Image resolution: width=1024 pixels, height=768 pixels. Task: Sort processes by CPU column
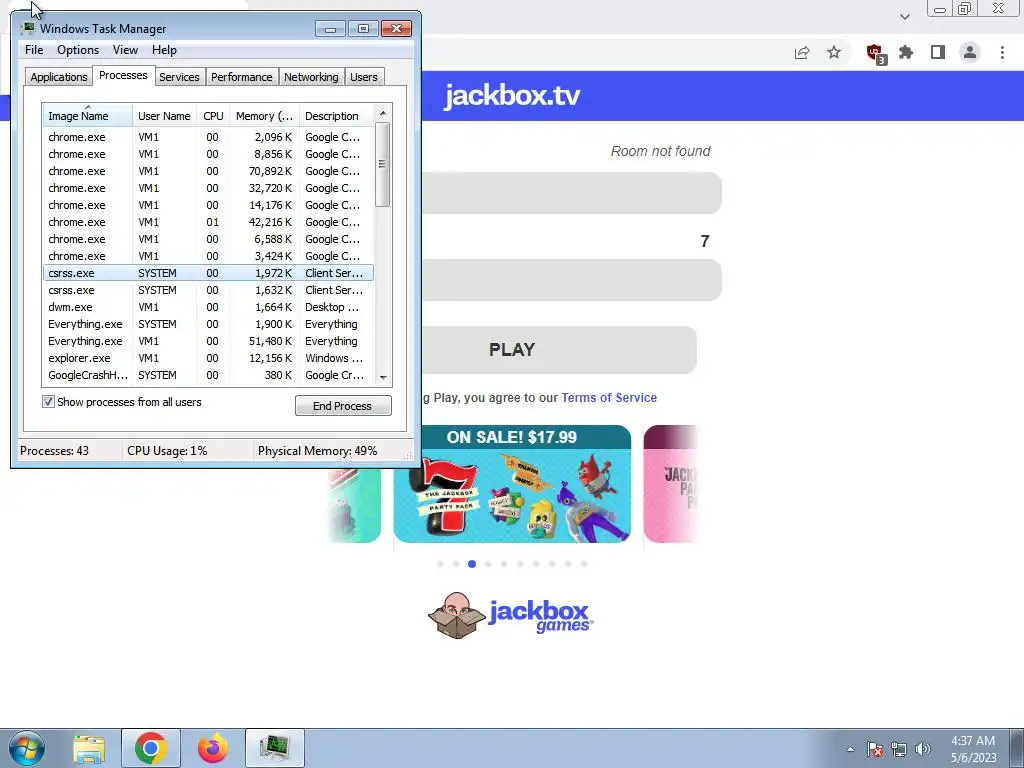coord(214,116)
